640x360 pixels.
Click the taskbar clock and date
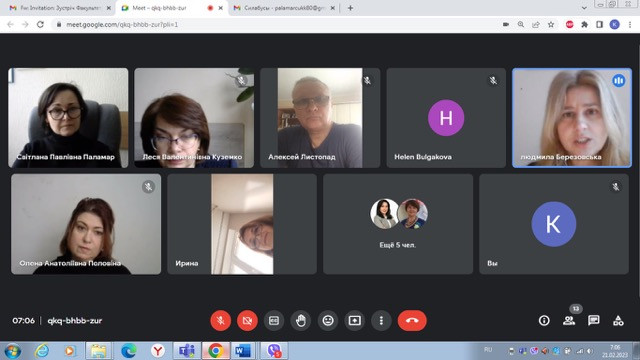click(x=615, y=351)
